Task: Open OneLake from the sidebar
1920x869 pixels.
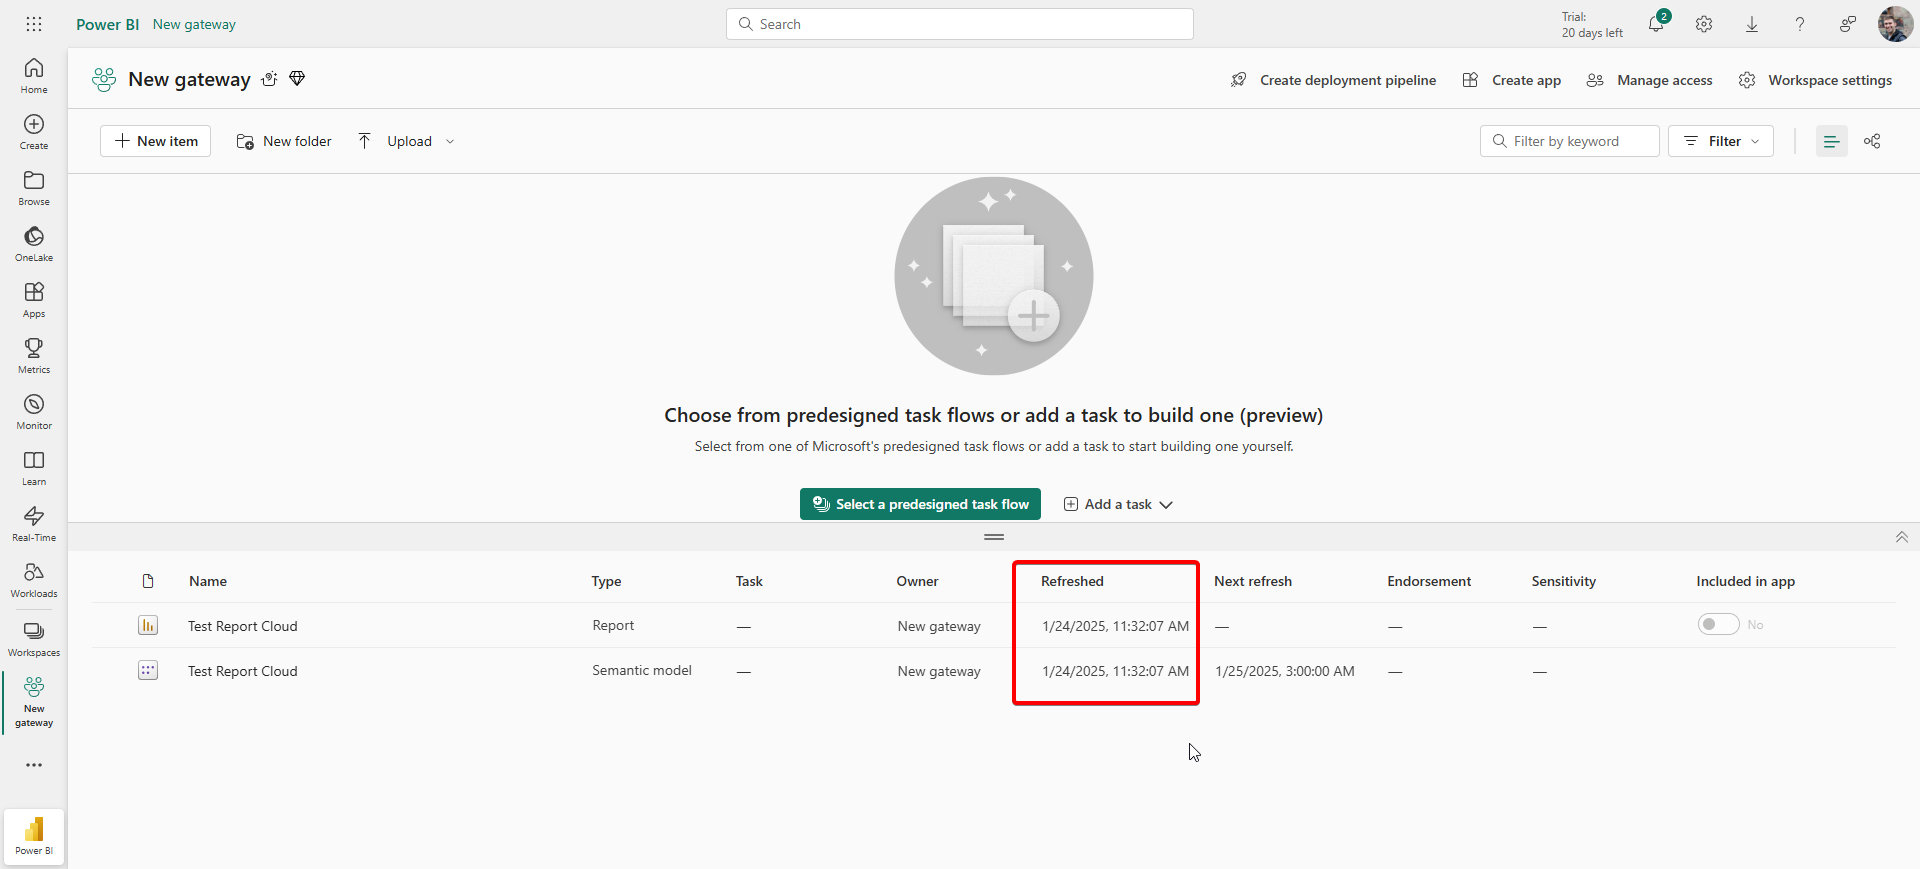Action: 34,244
